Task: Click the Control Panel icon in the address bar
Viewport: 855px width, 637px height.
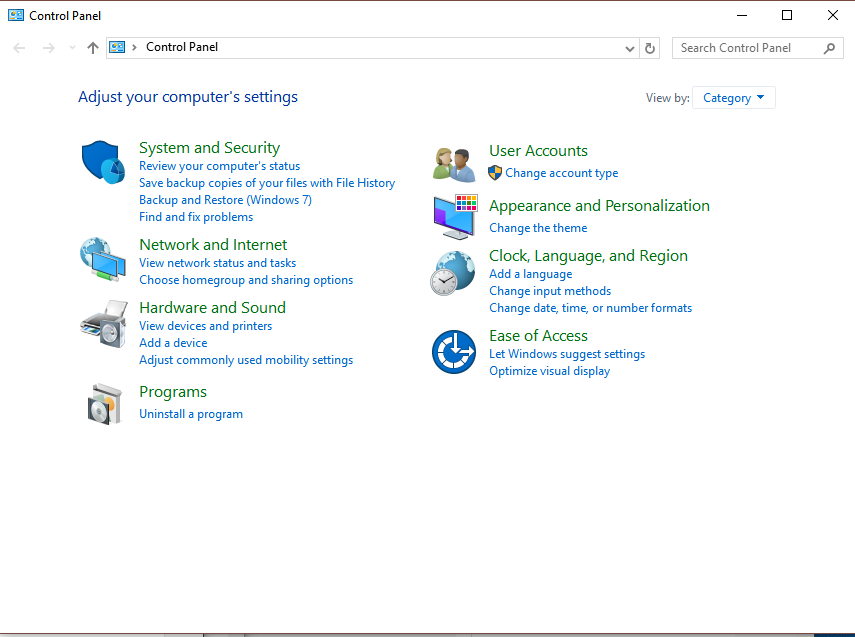Action: click(117, 47)
